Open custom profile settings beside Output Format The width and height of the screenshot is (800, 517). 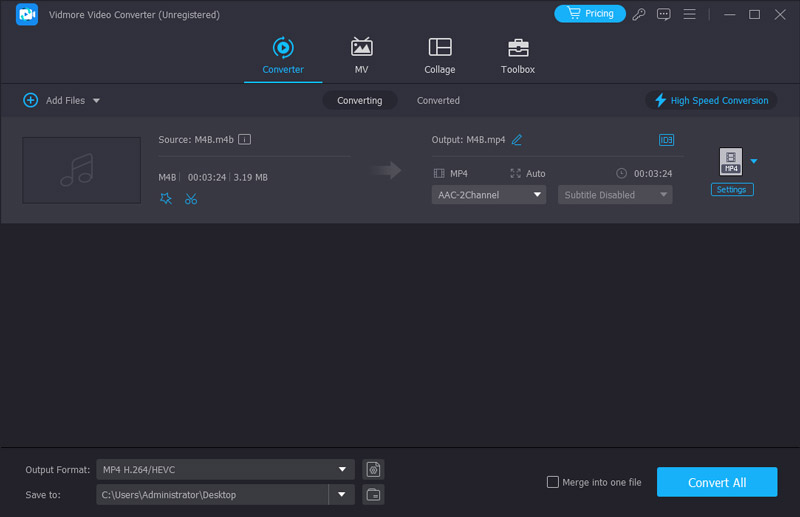pyautogui.click(x=373, y=469)
